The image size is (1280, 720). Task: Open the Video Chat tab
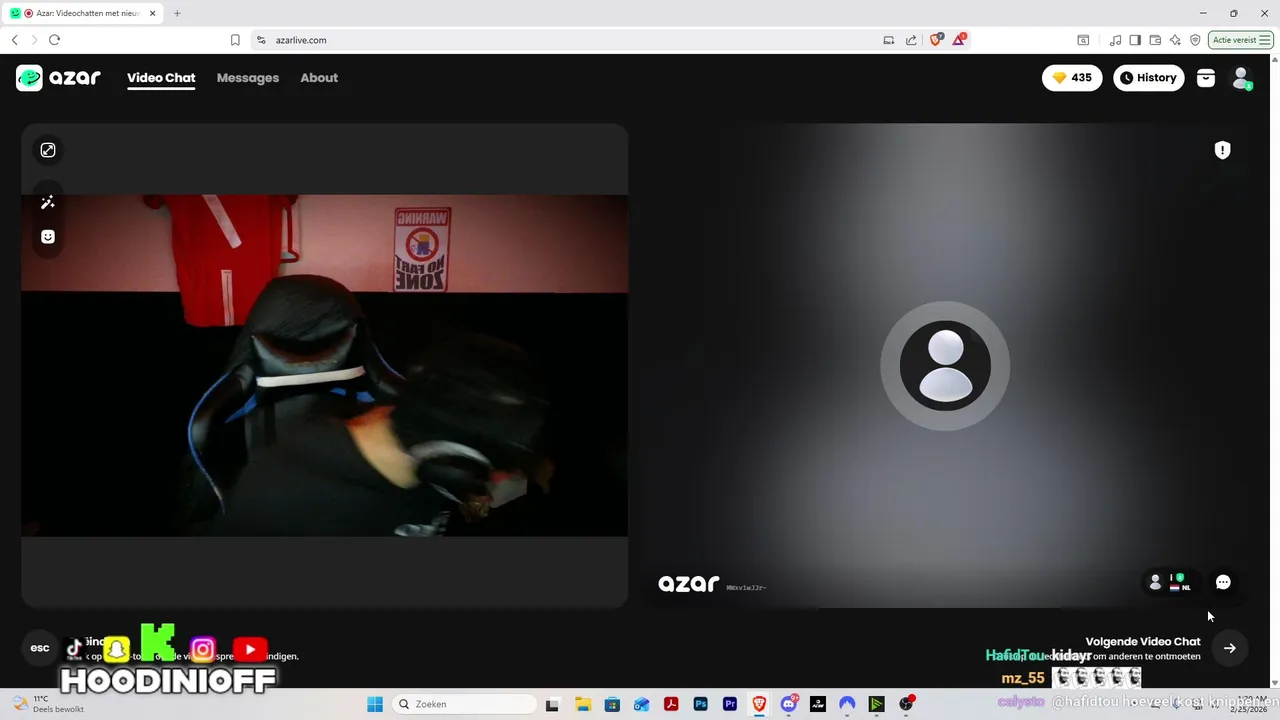161,78
